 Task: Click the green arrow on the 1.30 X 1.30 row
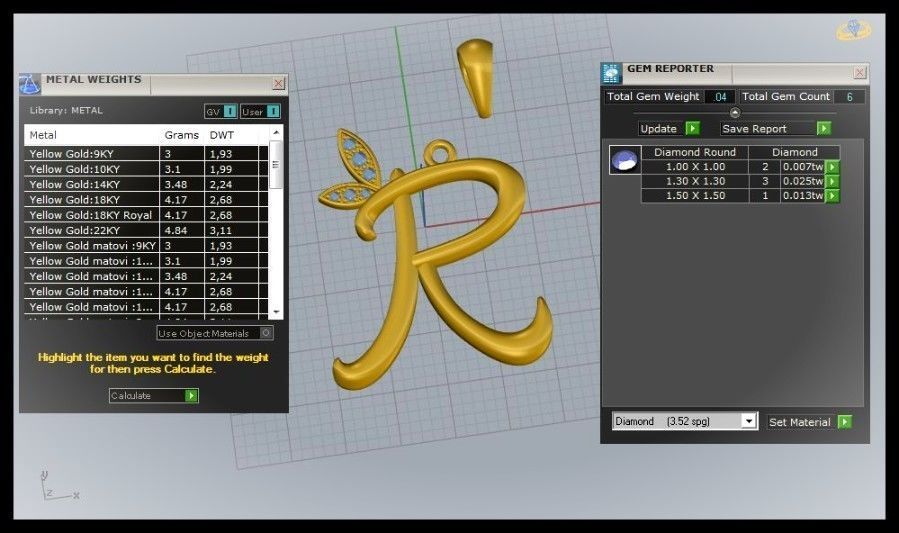point(832,181)
